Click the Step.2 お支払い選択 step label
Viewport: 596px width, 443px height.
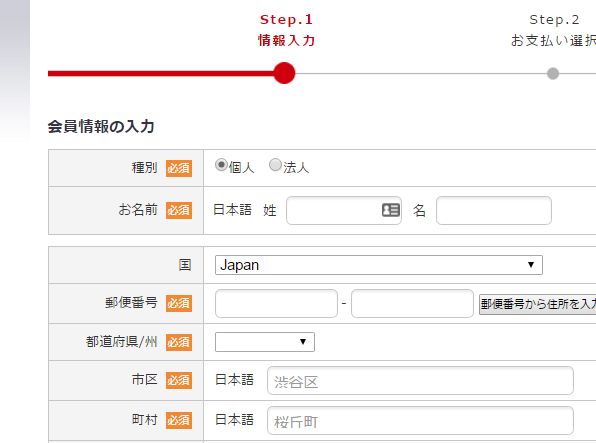click(x=553, y=30)
